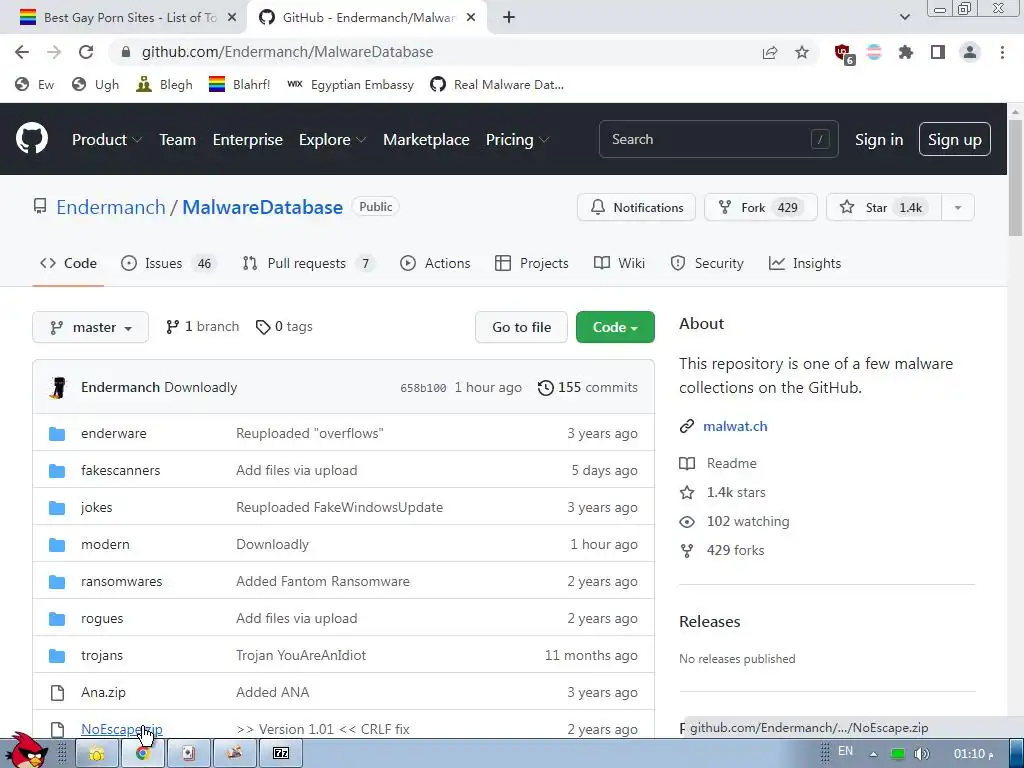1024x768 pixels.
Task: Click the Chrome taskbar icon
Action: click(x=142, y=754)
